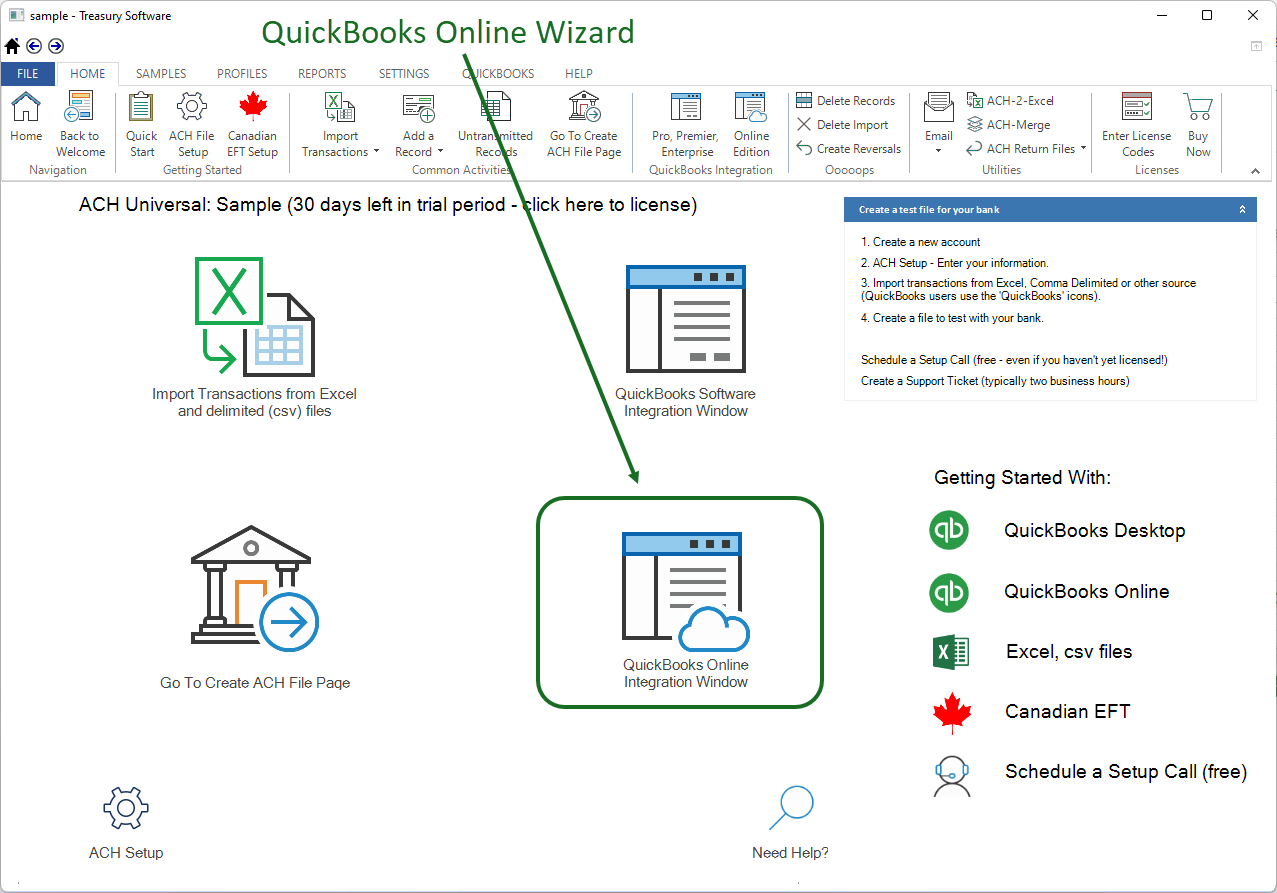1277x893 pixels.
Task: Open Untransmitted Records in ribbon
Action: pyautogui.click(x=496, y=123)
